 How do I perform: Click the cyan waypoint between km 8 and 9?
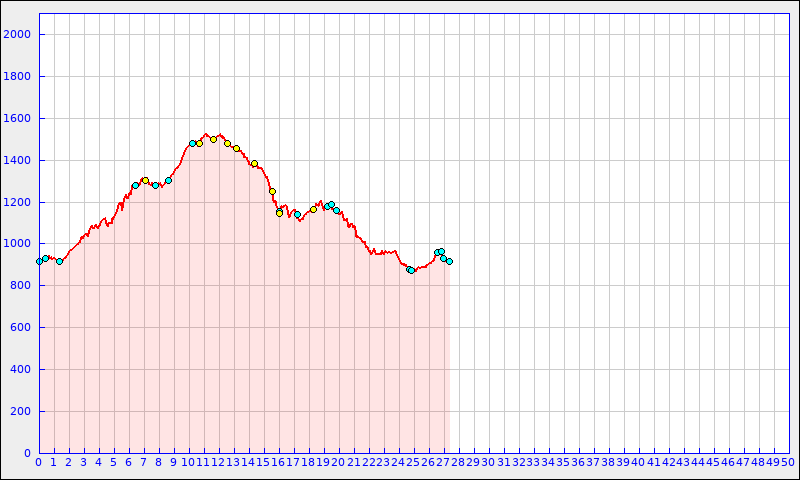coord(168,180)
